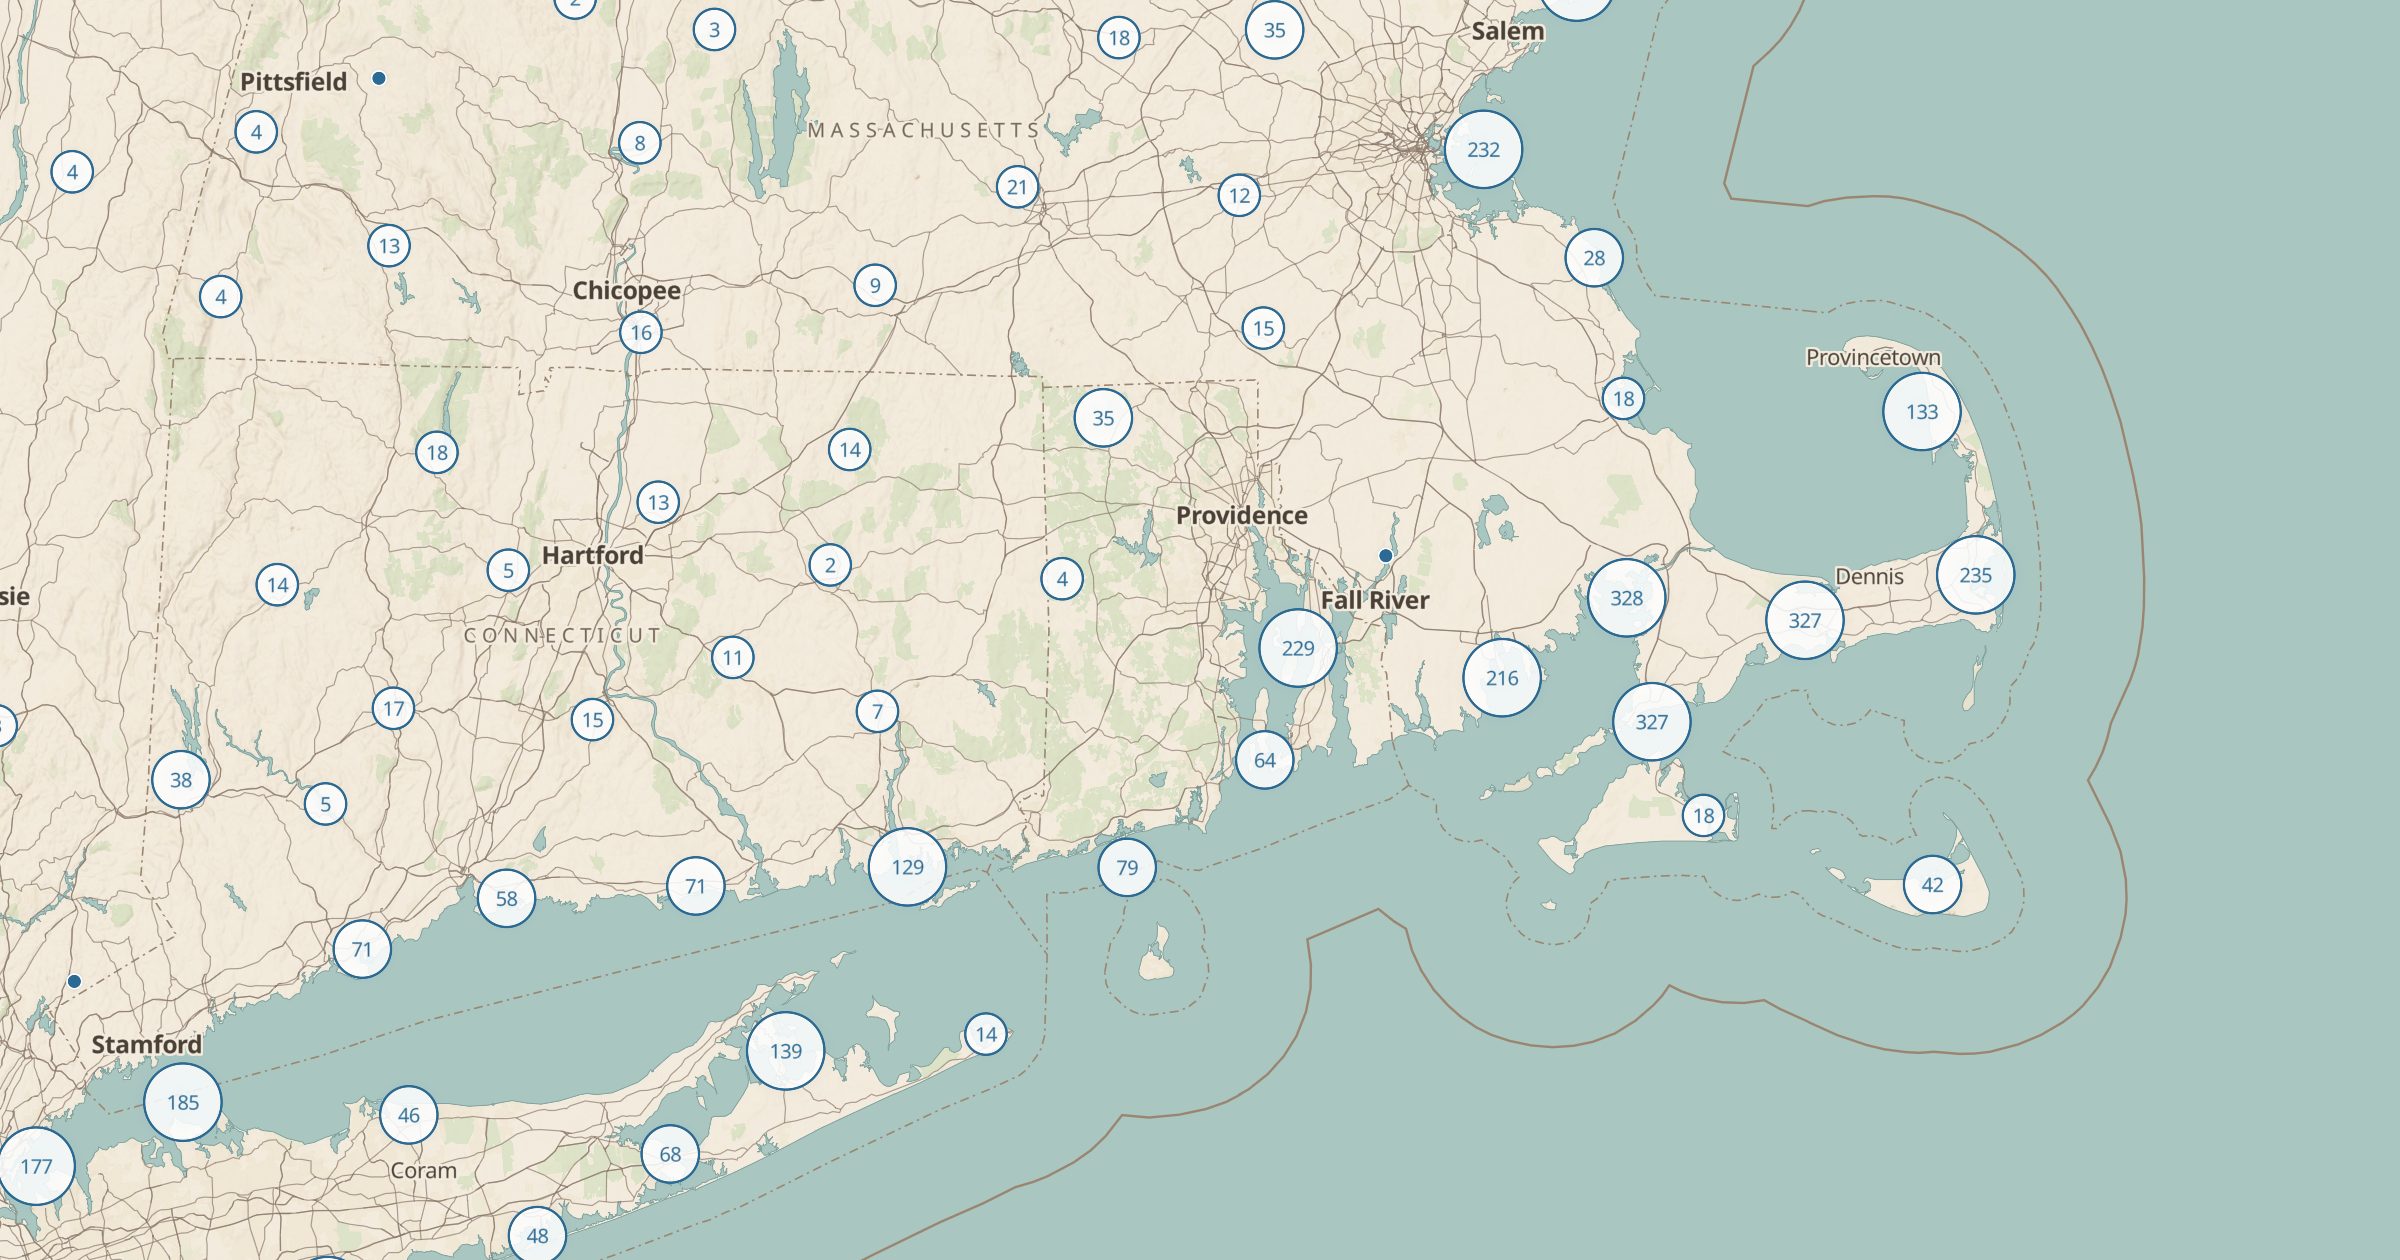Select the 177 cluster marker
The image size is (2400, 1260).
click(x=36, y=1166)
